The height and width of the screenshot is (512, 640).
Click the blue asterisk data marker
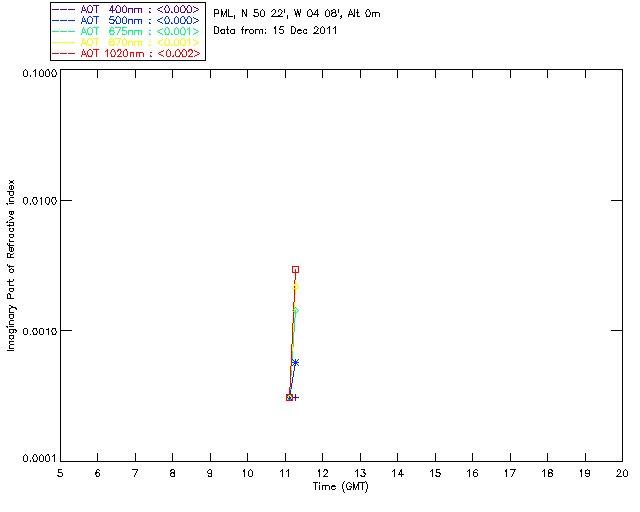tap(296, 363)
